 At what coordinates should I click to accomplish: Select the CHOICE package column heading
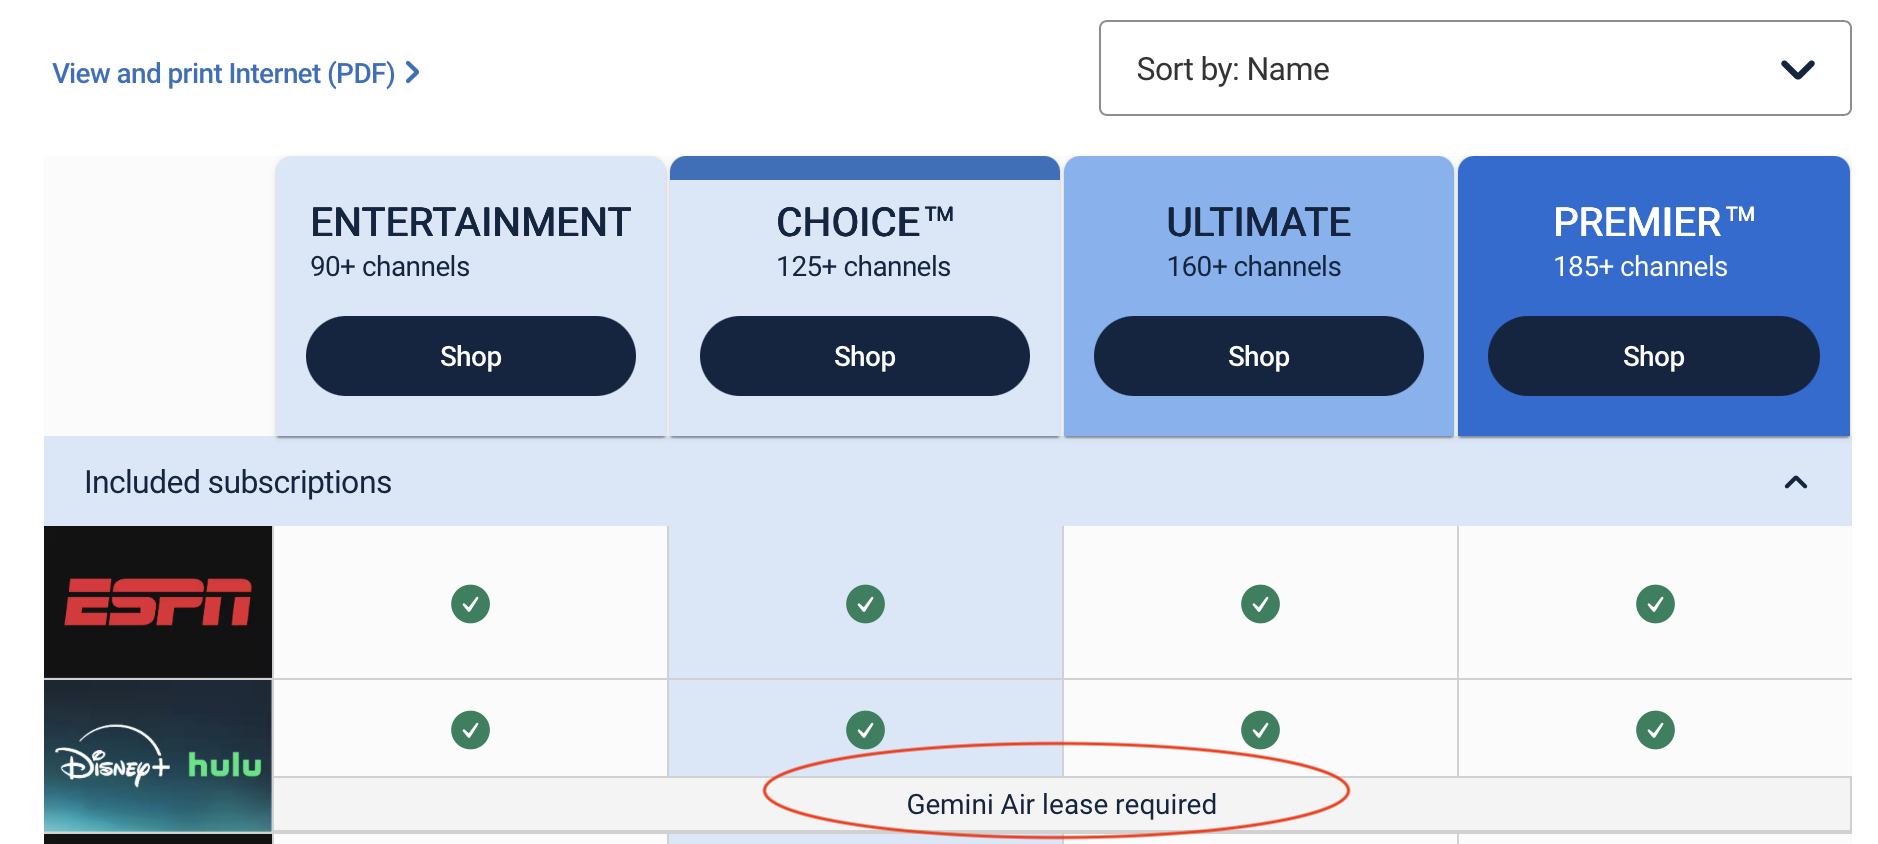865,223
